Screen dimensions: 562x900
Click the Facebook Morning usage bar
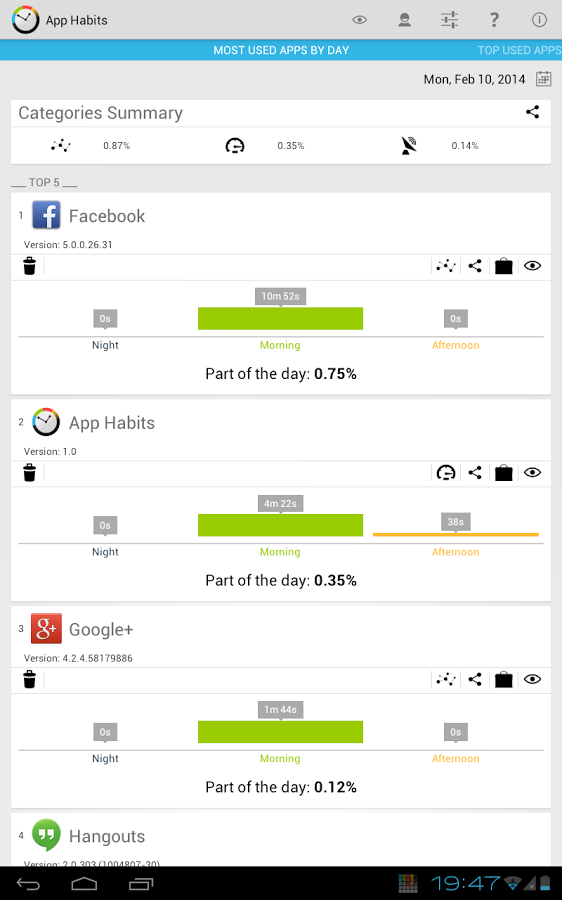click(x=280, y=319)
